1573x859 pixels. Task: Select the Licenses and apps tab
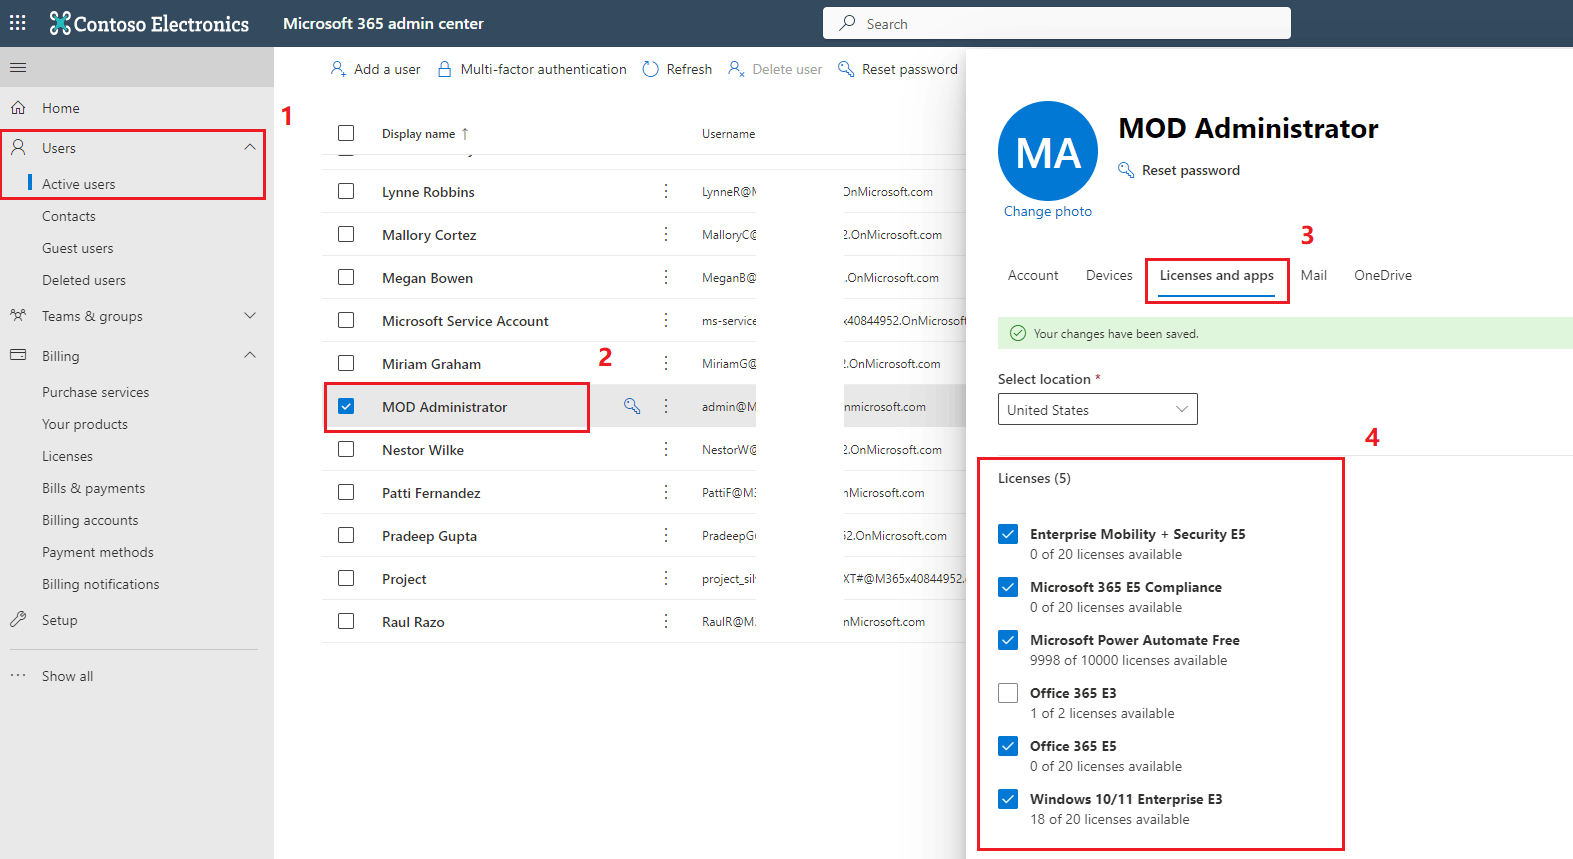1217,276
